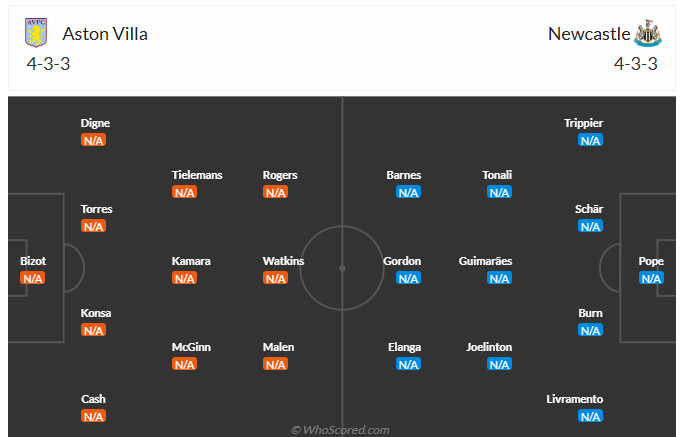Select player Tonali on the pitch

[497, 175]
